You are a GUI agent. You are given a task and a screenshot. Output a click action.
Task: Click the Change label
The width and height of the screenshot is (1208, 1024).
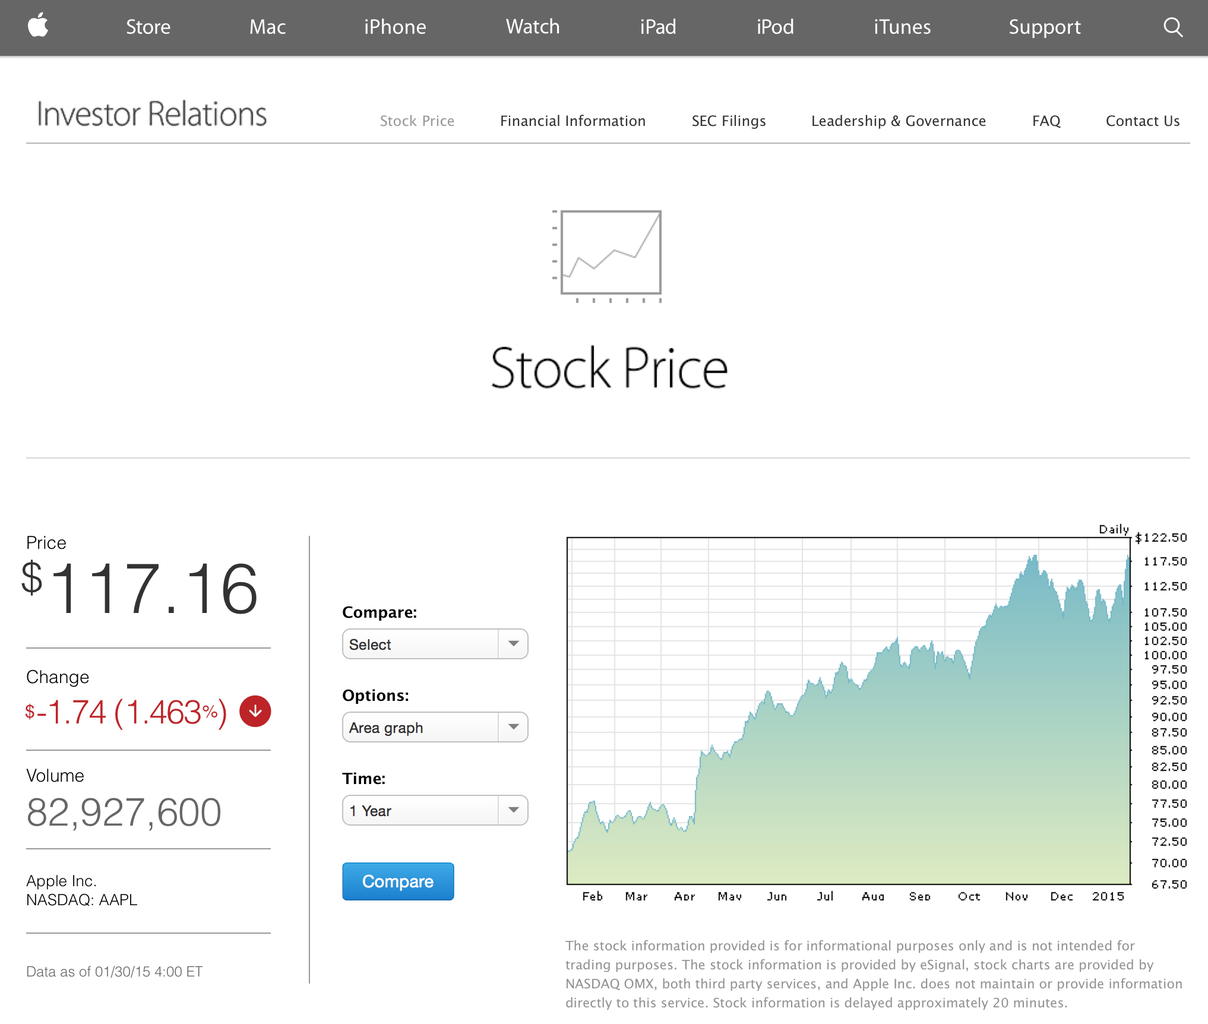coord(57,677)
